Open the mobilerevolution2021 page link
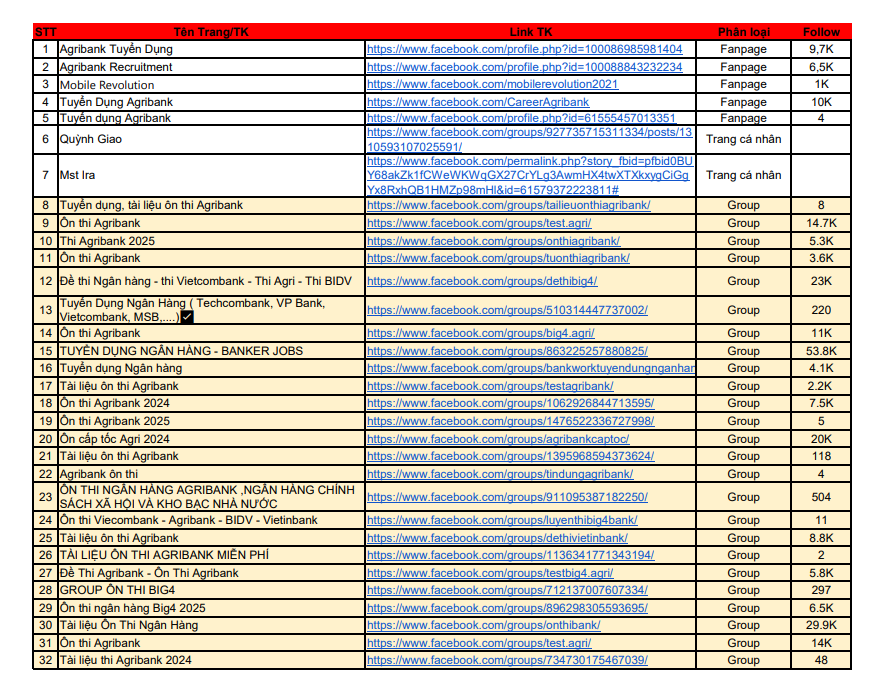Image resolution: width=890 pixels, height=689 pixels. point(492,84)
